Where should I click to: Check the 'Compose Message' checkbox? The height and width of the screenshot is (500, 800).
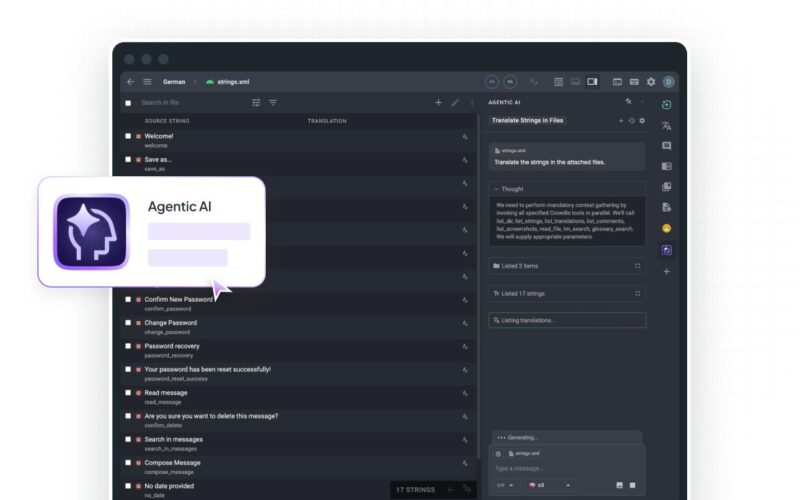(x=128, y=463)
